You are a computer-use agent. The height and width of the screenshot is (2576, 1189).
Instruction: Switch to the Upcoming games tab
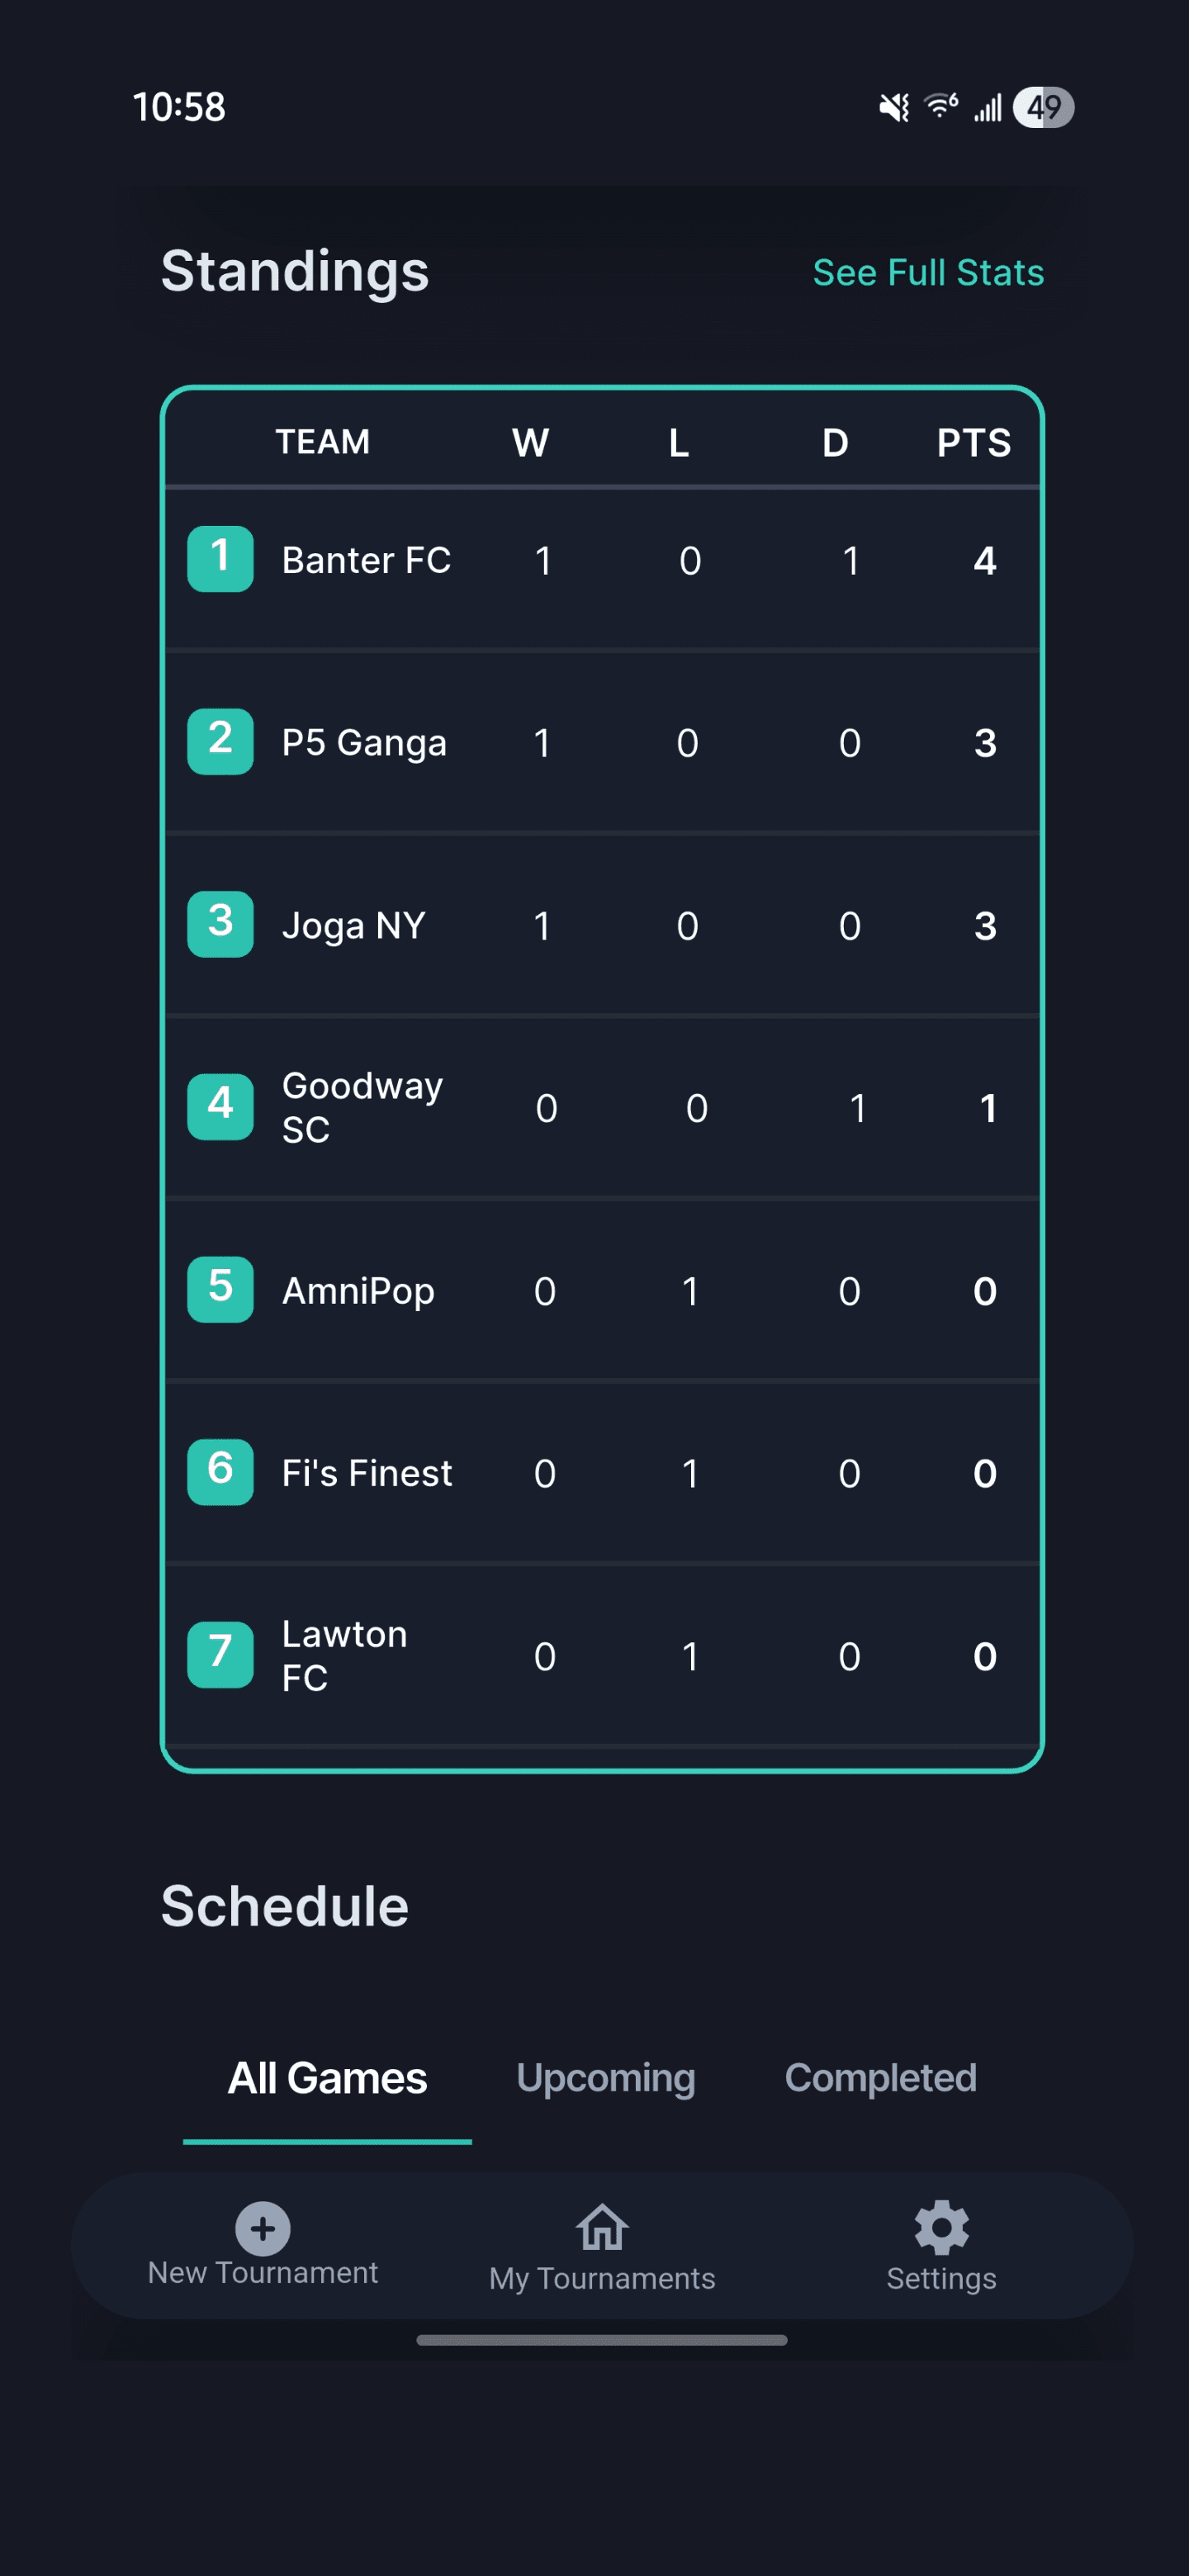(605, 2077)
